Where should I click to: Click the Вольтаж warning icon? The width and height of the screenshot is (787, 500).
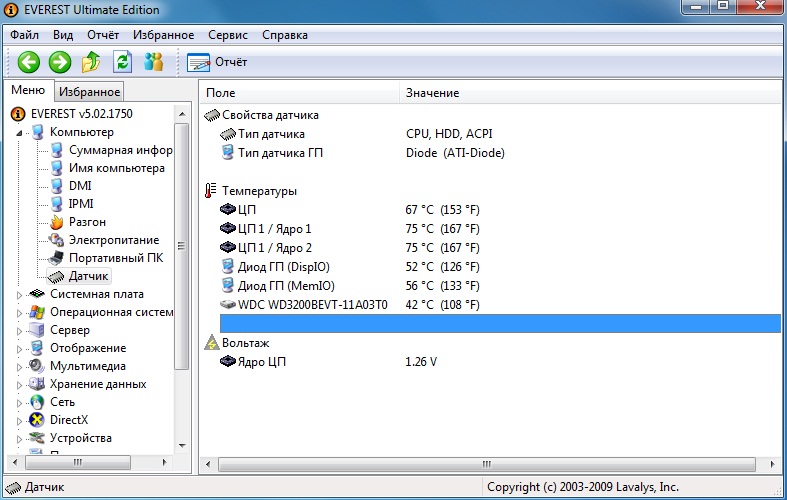(211, 343)
